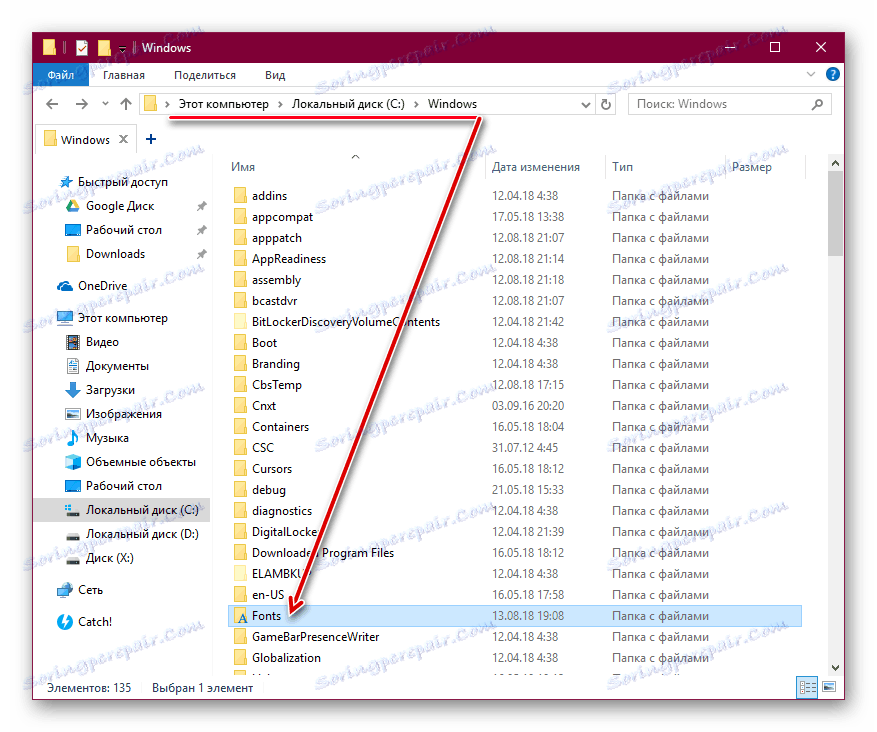
Task: Add a new tab with plus button
Action: point(151,139)
